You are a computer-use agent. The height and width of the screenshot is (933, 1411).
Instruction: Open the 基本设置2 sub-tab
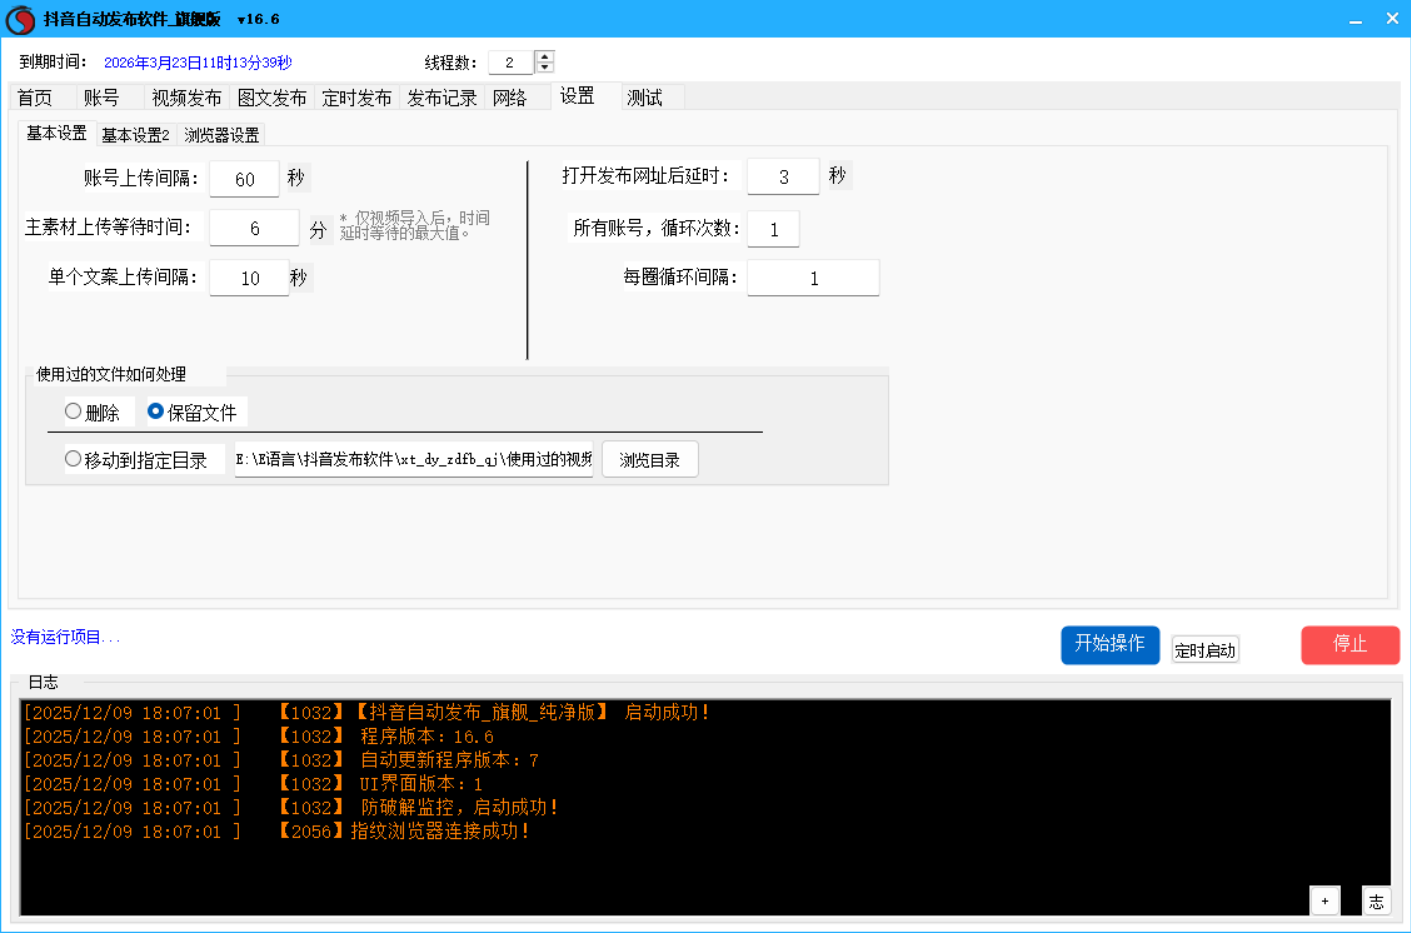135,135
